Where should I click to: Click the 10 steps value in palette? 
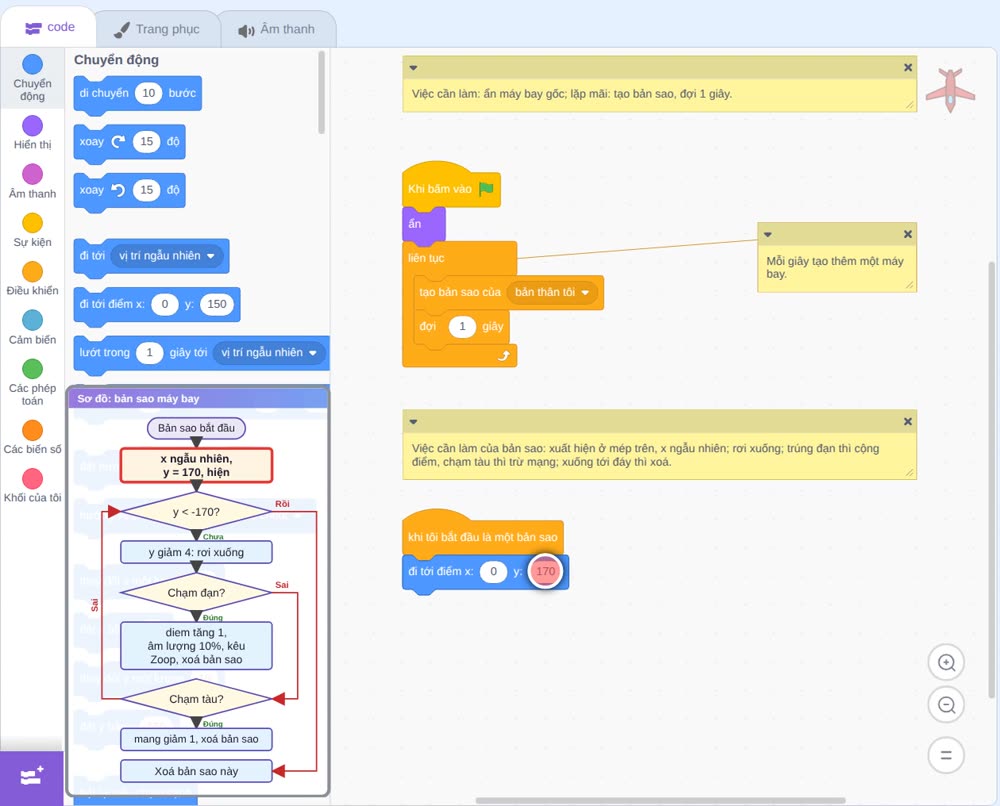click(x=149, y=93)
